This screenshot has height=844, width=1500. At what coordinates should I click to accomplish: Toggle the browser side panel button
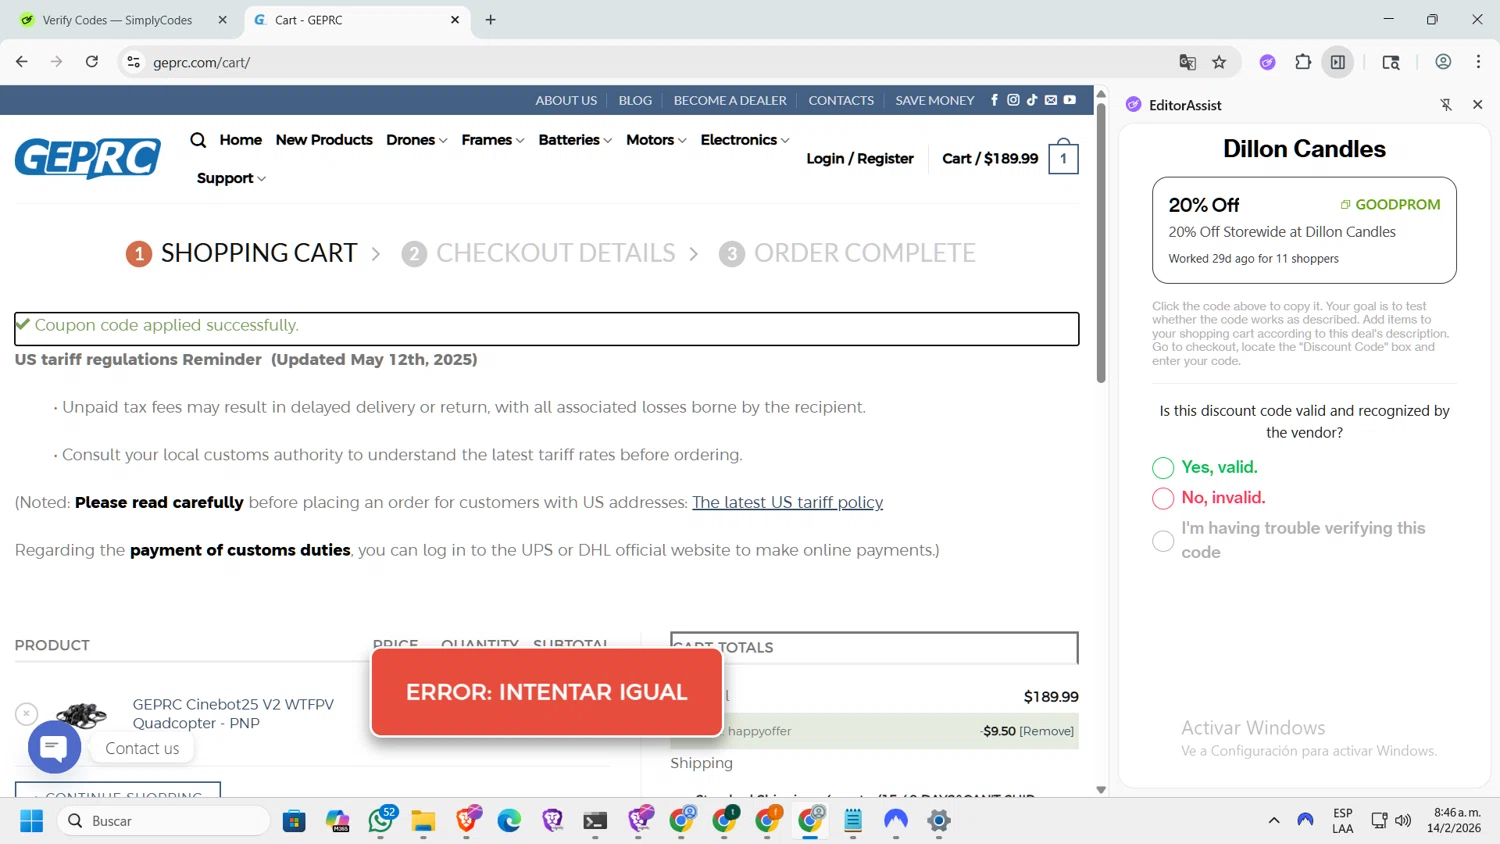(x=1338, y=62)
